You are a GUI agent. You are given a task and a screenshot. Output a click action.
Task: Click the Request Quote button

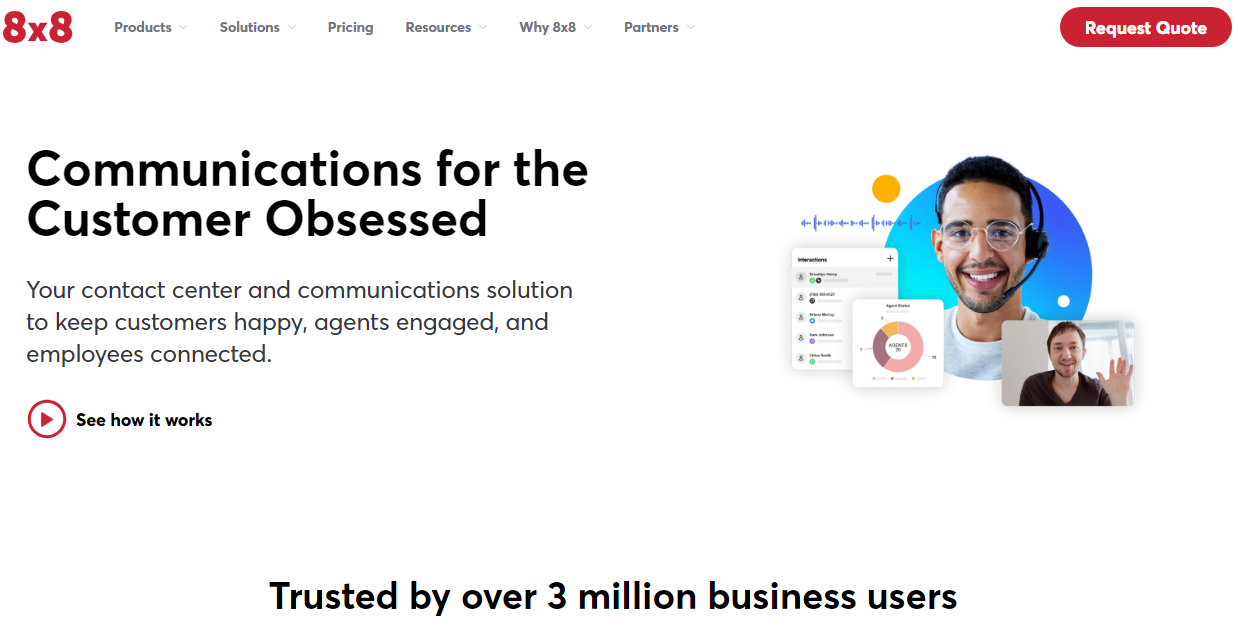tap(1146, 27)
